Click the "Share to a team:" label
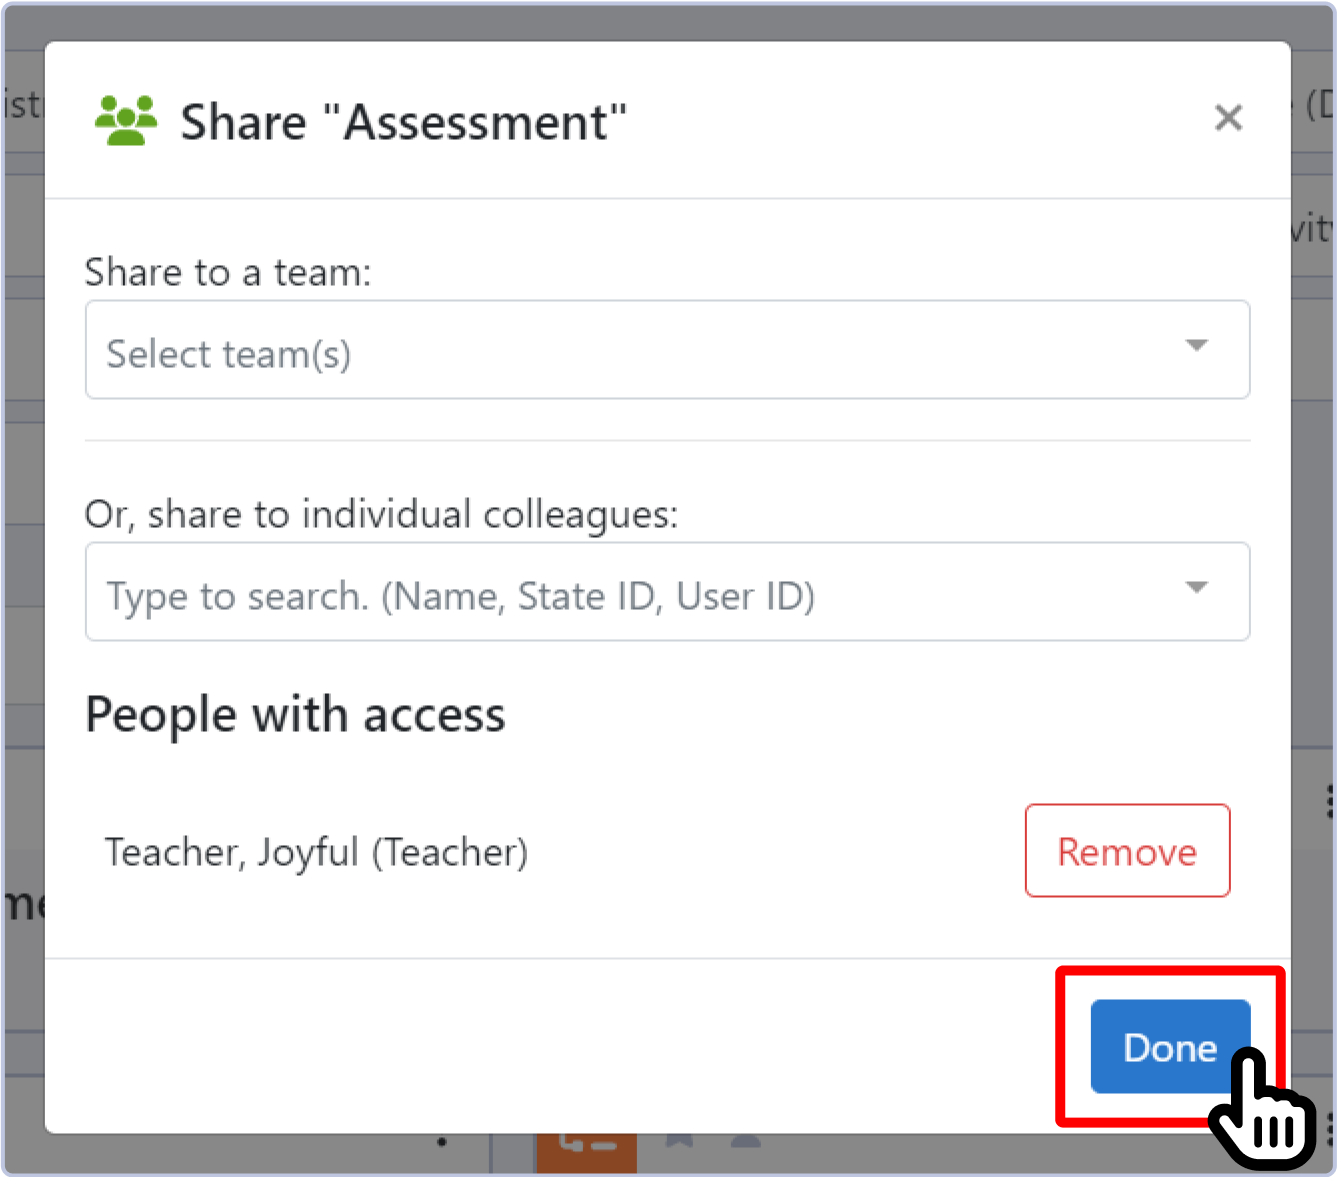1337x1177 pixels. 228,272
